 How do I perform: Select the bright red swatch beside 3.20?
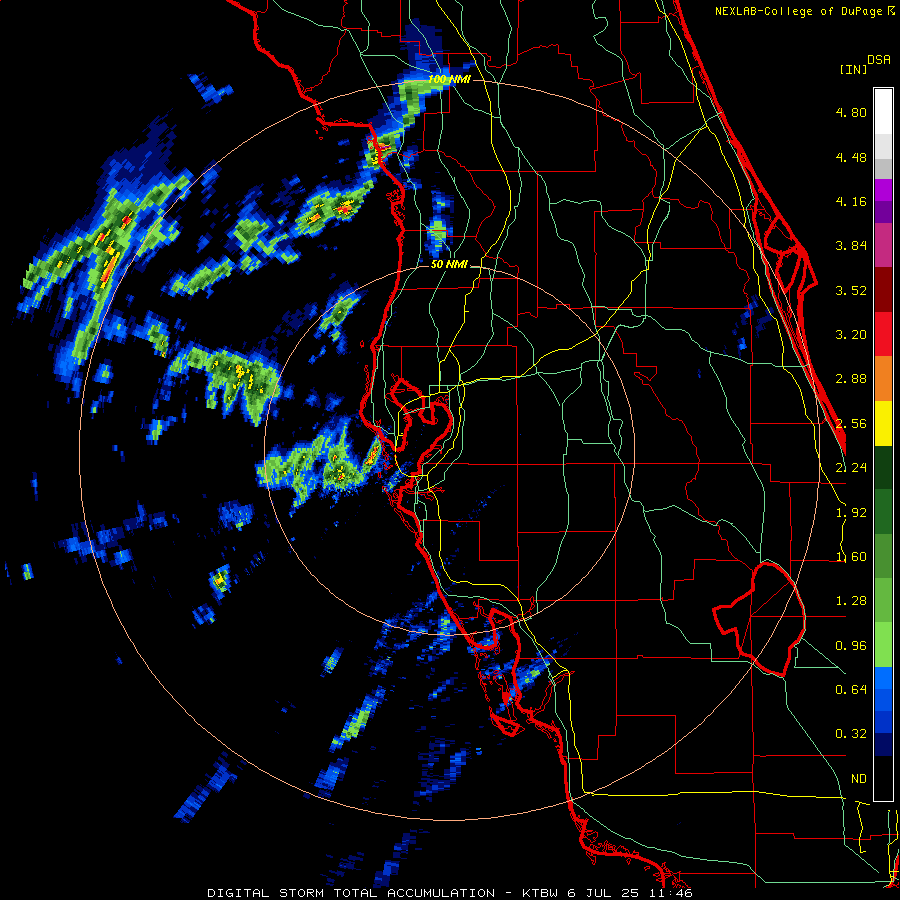click(883, 334)
